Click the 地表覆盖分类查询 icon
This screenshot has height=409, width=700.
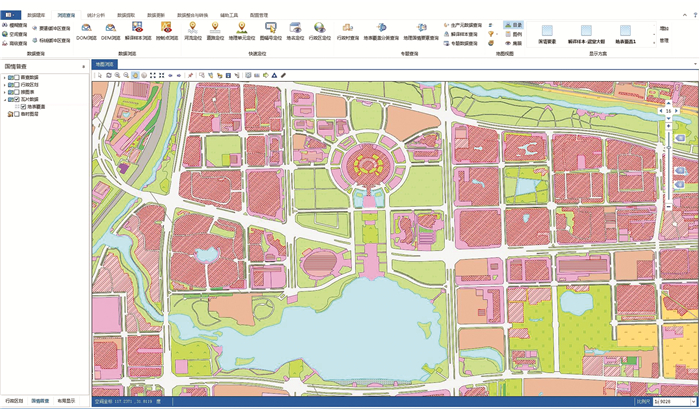380,29
